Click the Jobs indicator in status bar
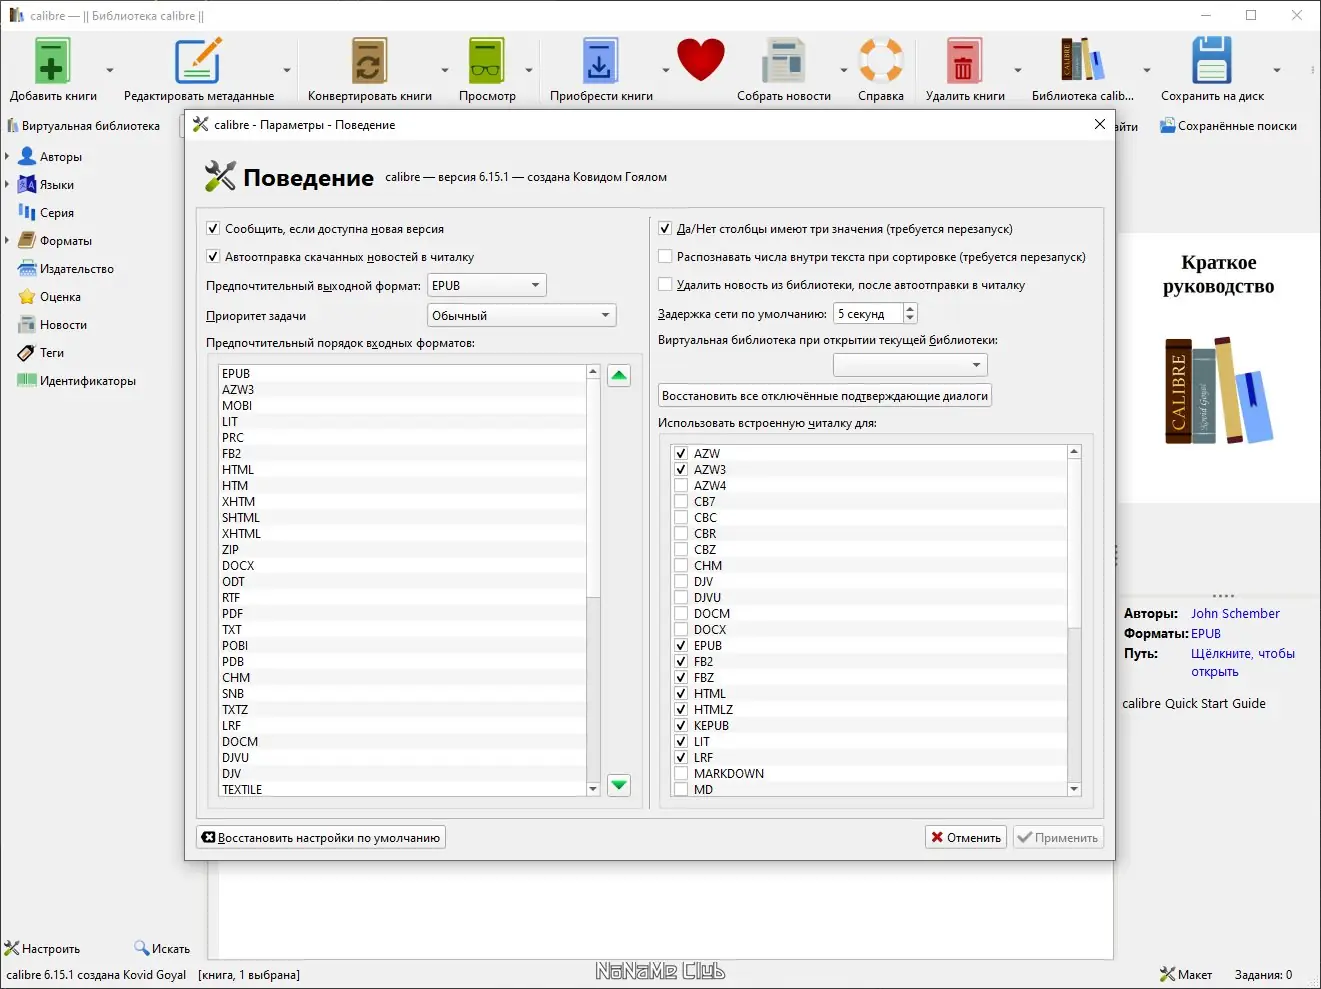 pyautogui.click(x=1263, y=975)
